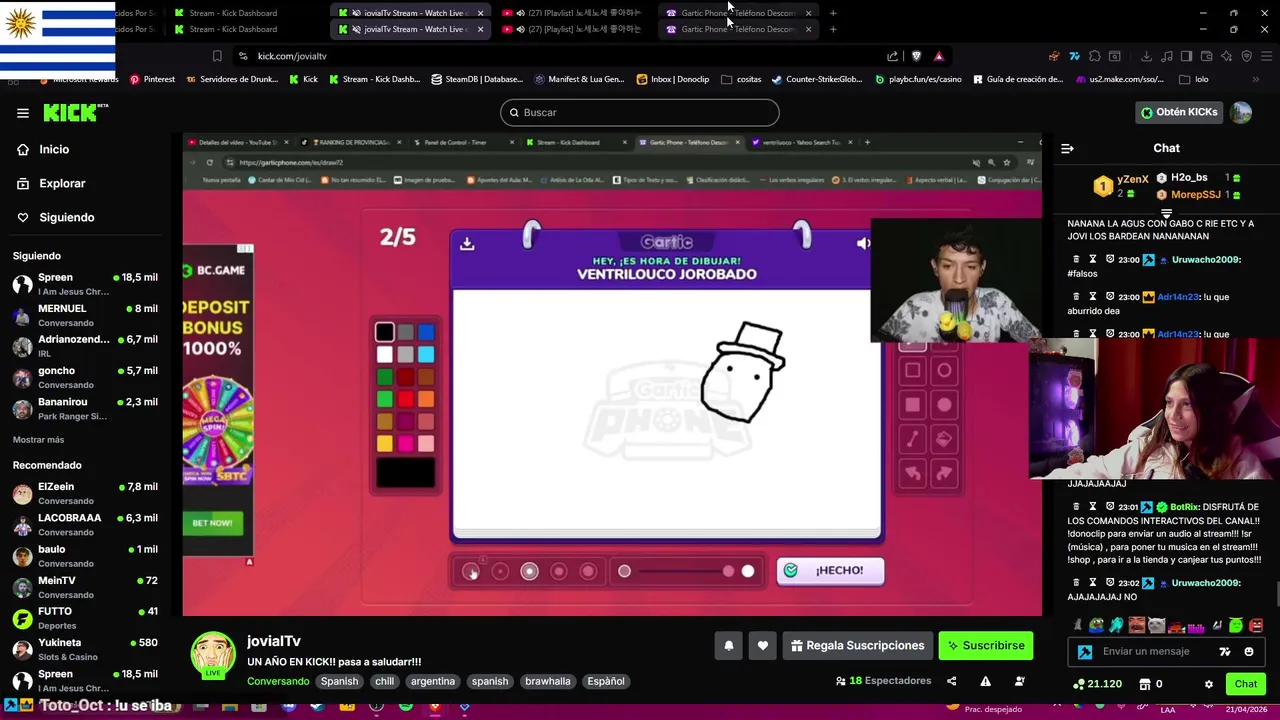
Task: Open channel points 21.120 balance
Action: tap(1097, 684)
